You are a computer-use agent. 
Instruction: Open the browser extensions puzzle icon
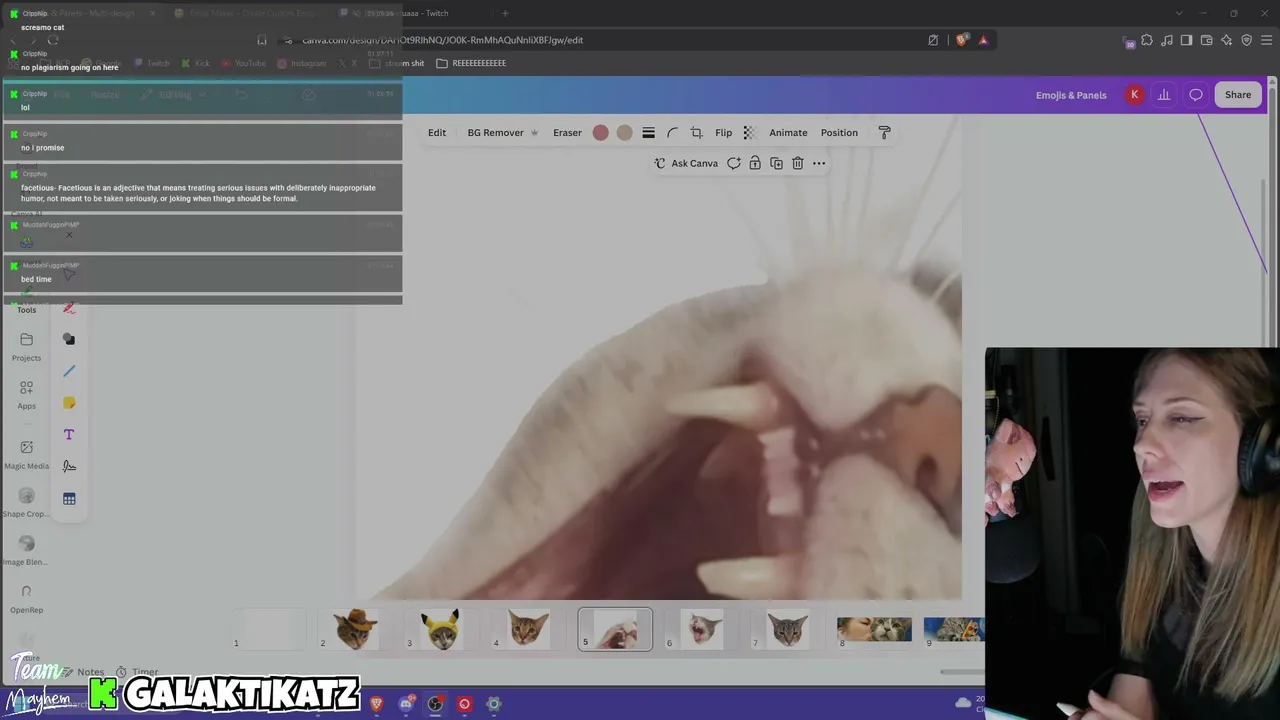point(1147,40)
